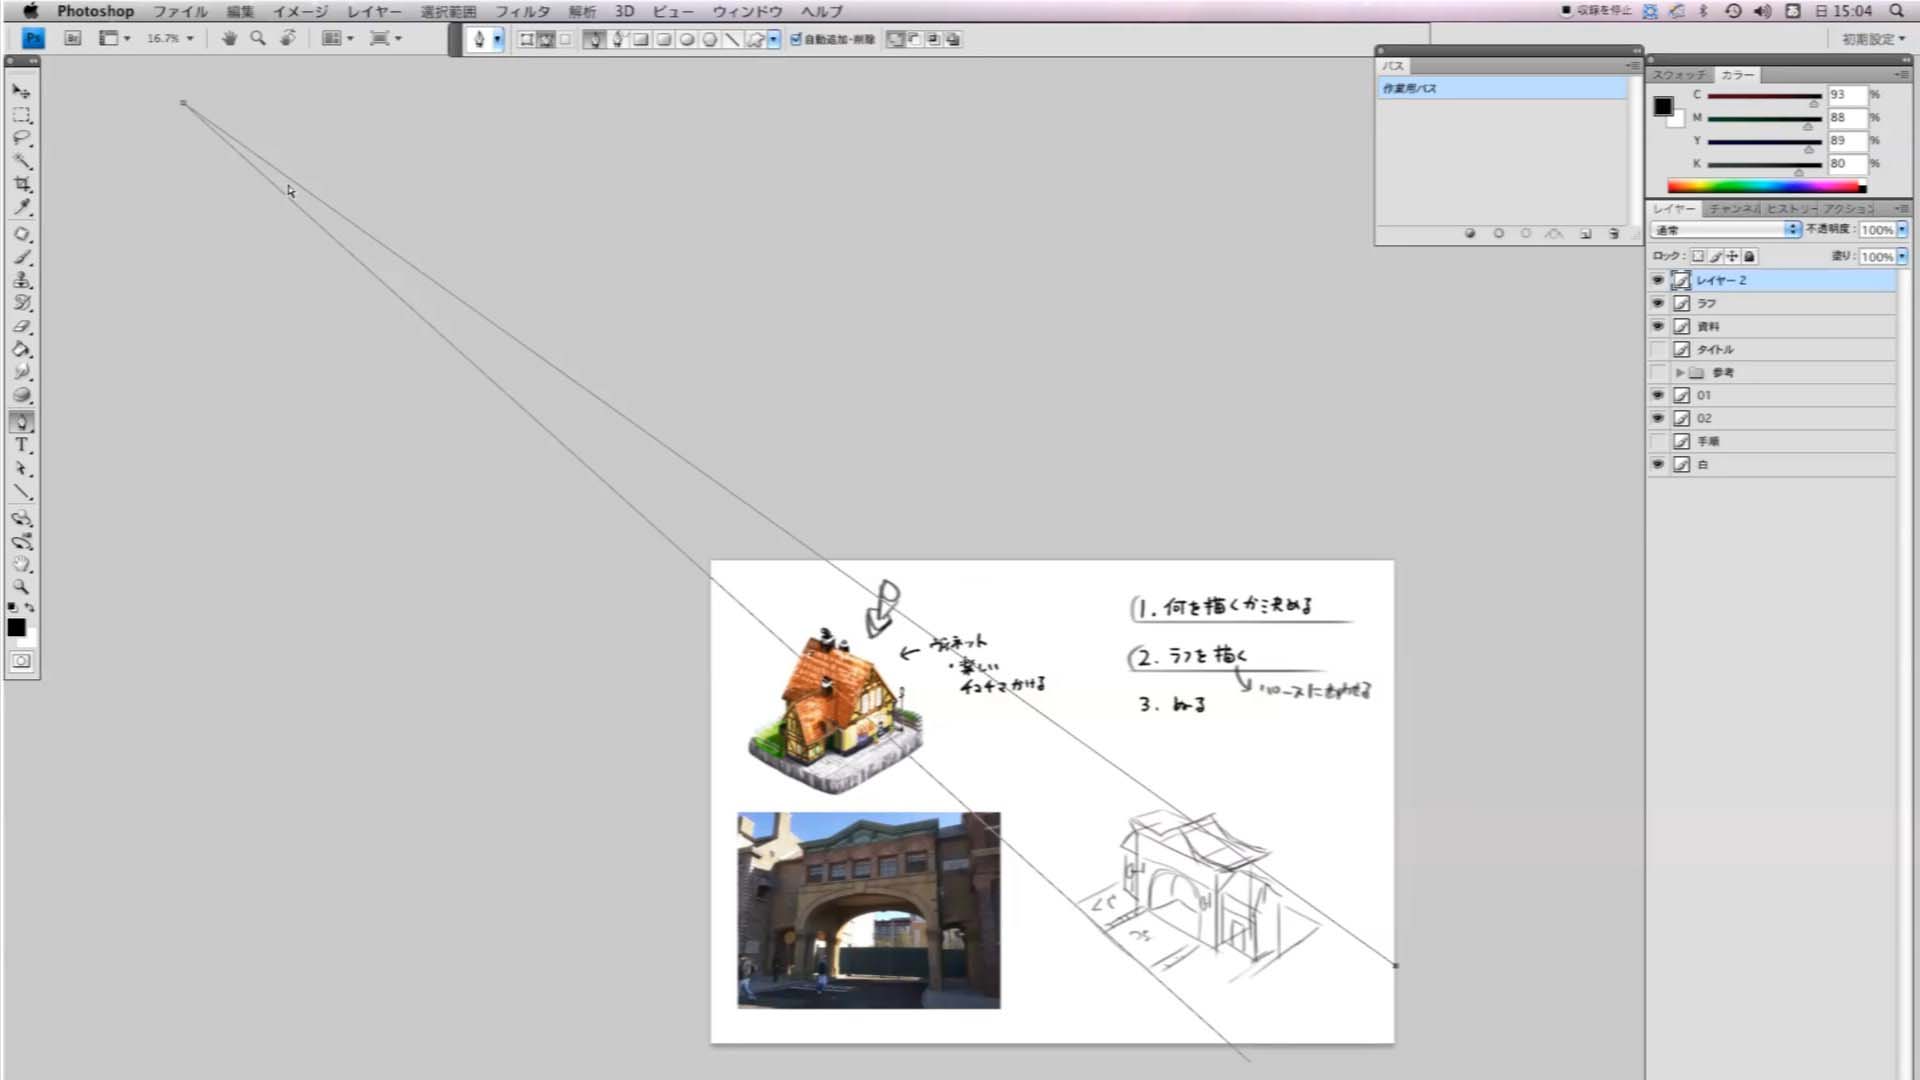Image resolution: width=1920 pixels, height=1080 pixels.
Task: Select the Move tool
Action: point(21,91)
